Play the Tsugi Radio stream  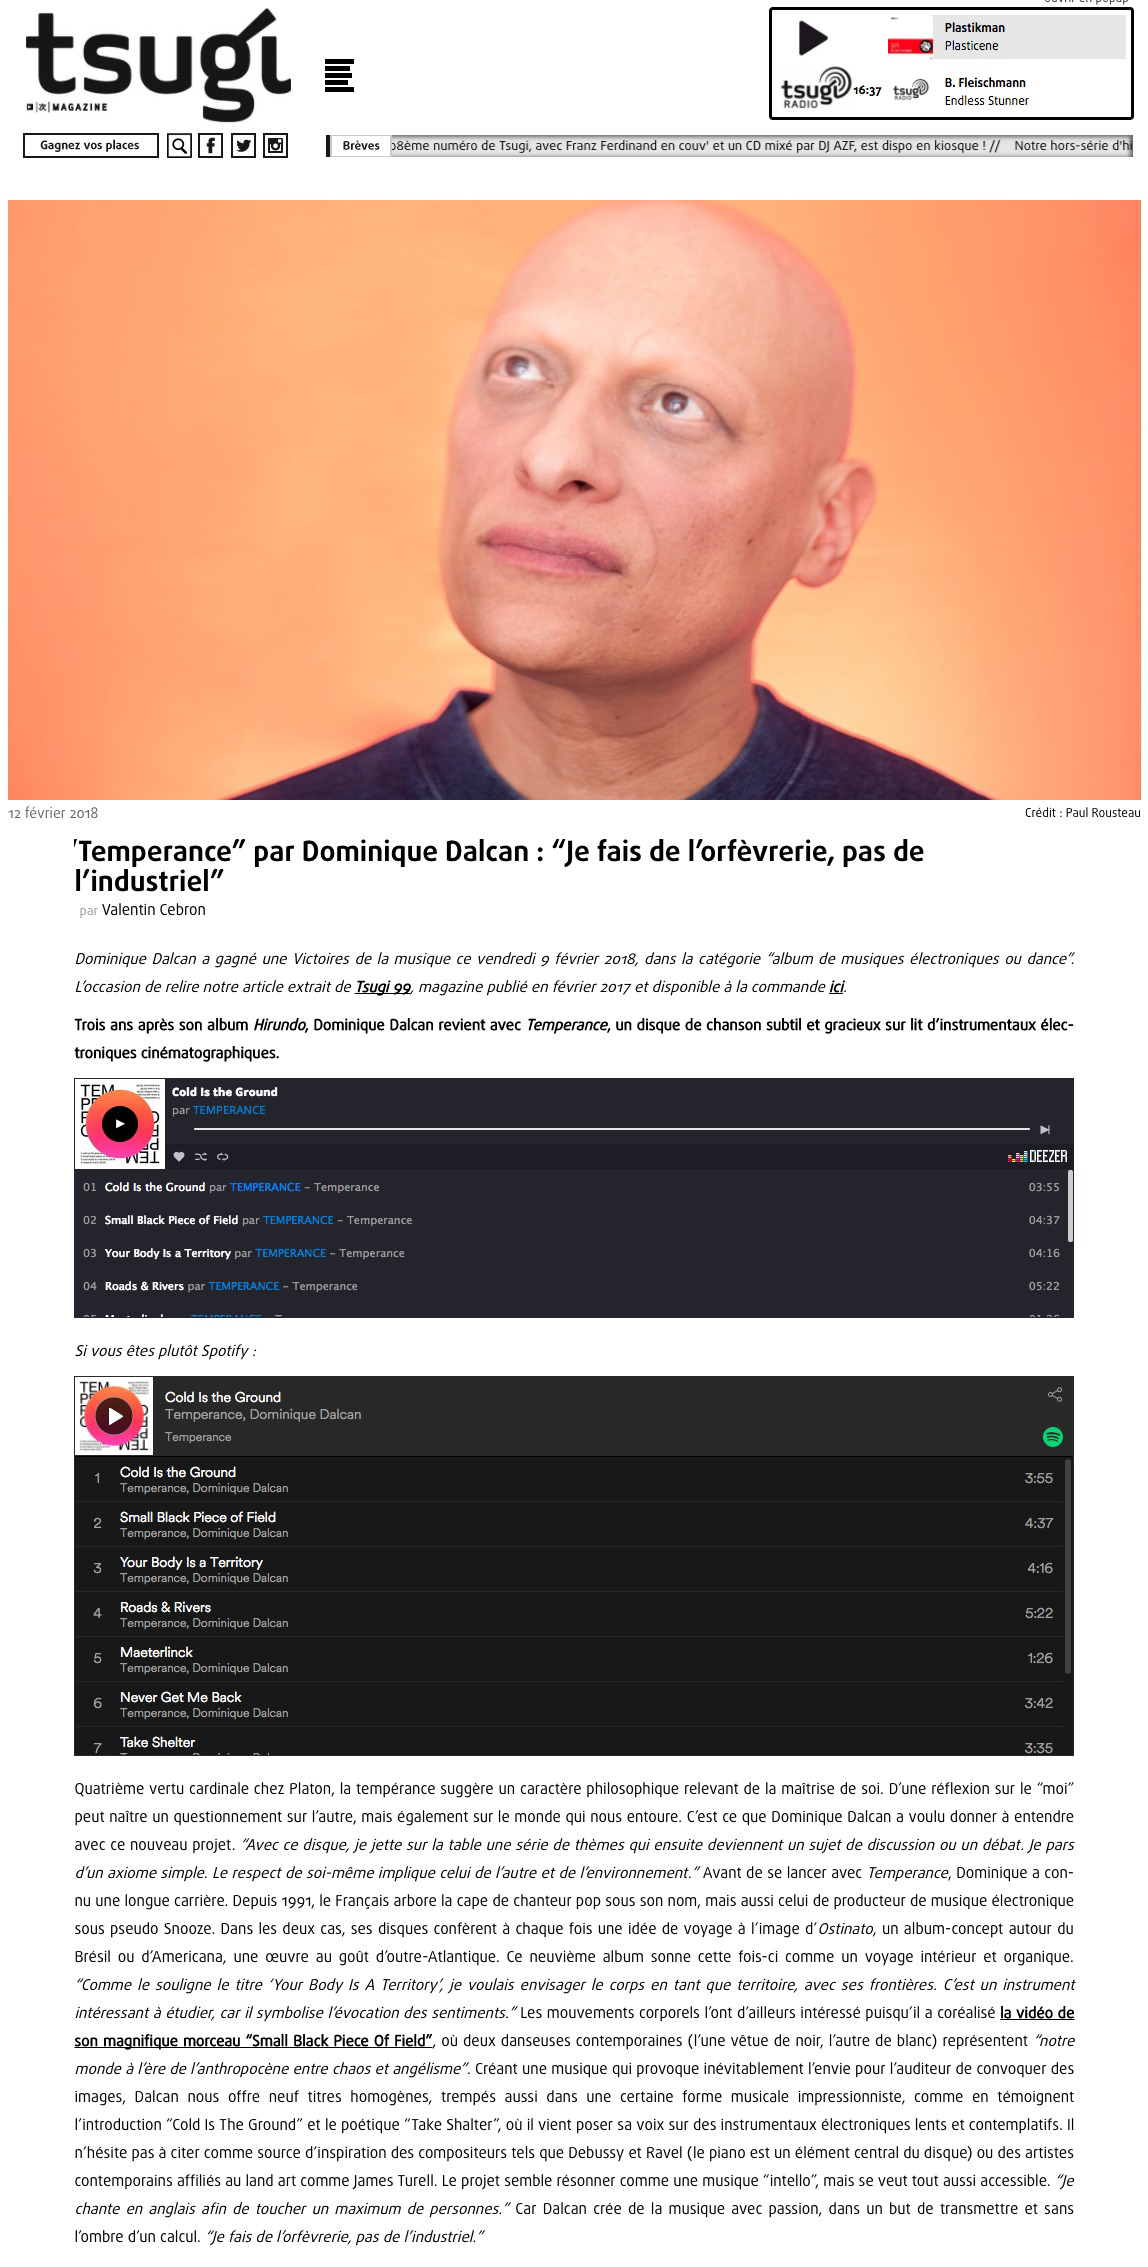[x=812, y=39]
